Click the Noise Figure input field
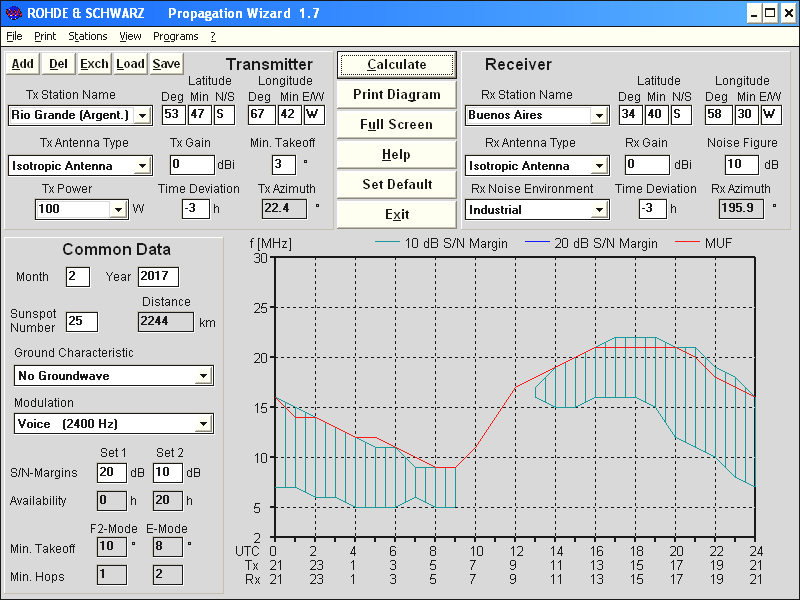Screen dimensions: 800x600 pos(742,165)
